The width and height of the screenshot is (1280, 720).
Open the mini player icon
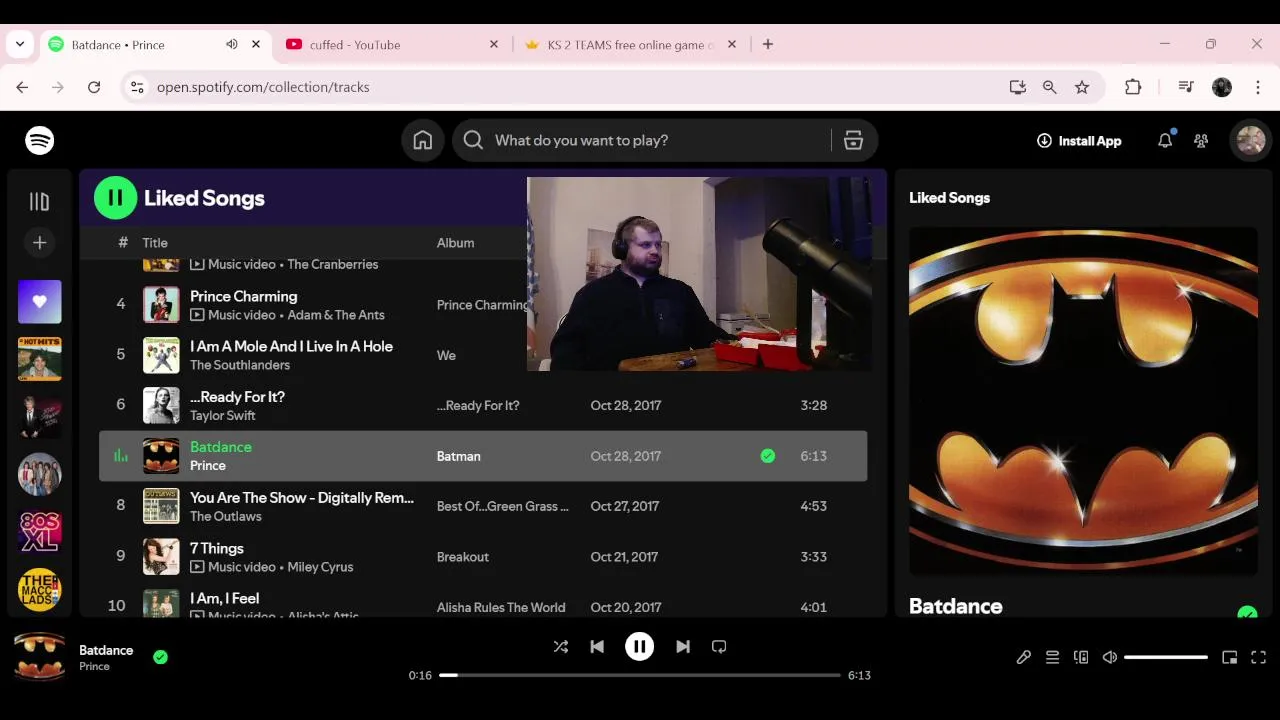pos(1230,657)
